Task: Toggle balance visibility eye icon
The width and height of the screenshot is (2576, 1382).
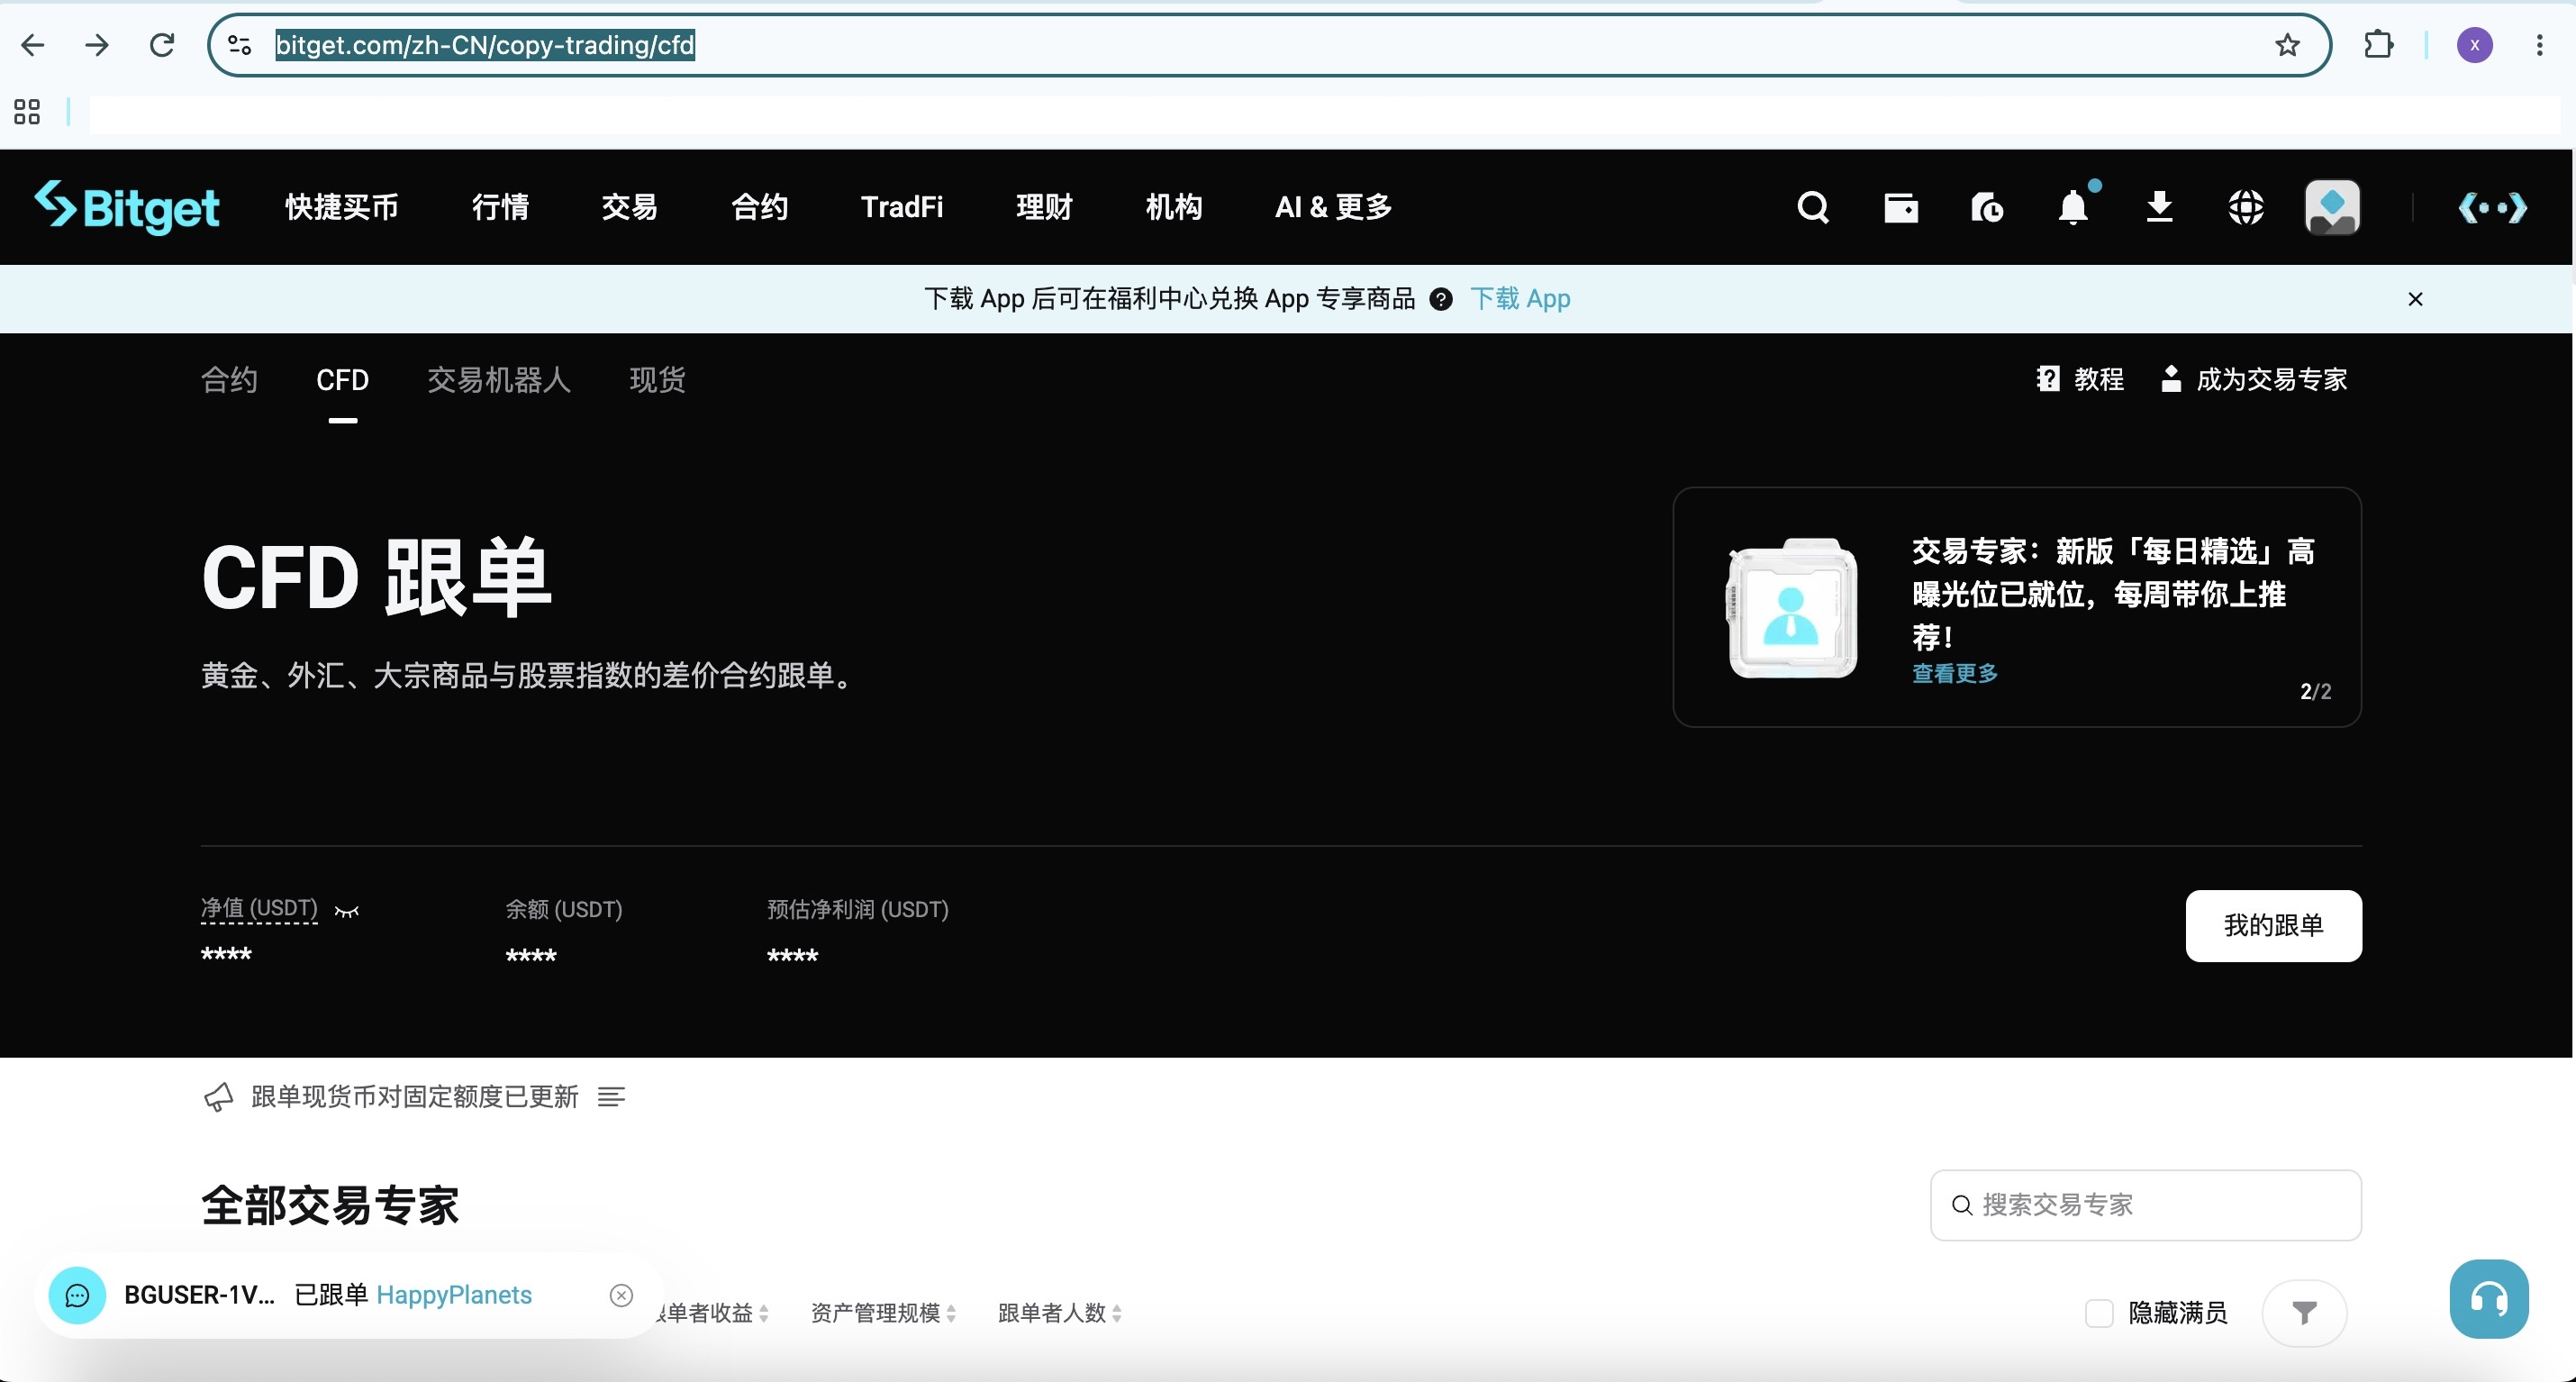Action: click(x=347, y=911)
